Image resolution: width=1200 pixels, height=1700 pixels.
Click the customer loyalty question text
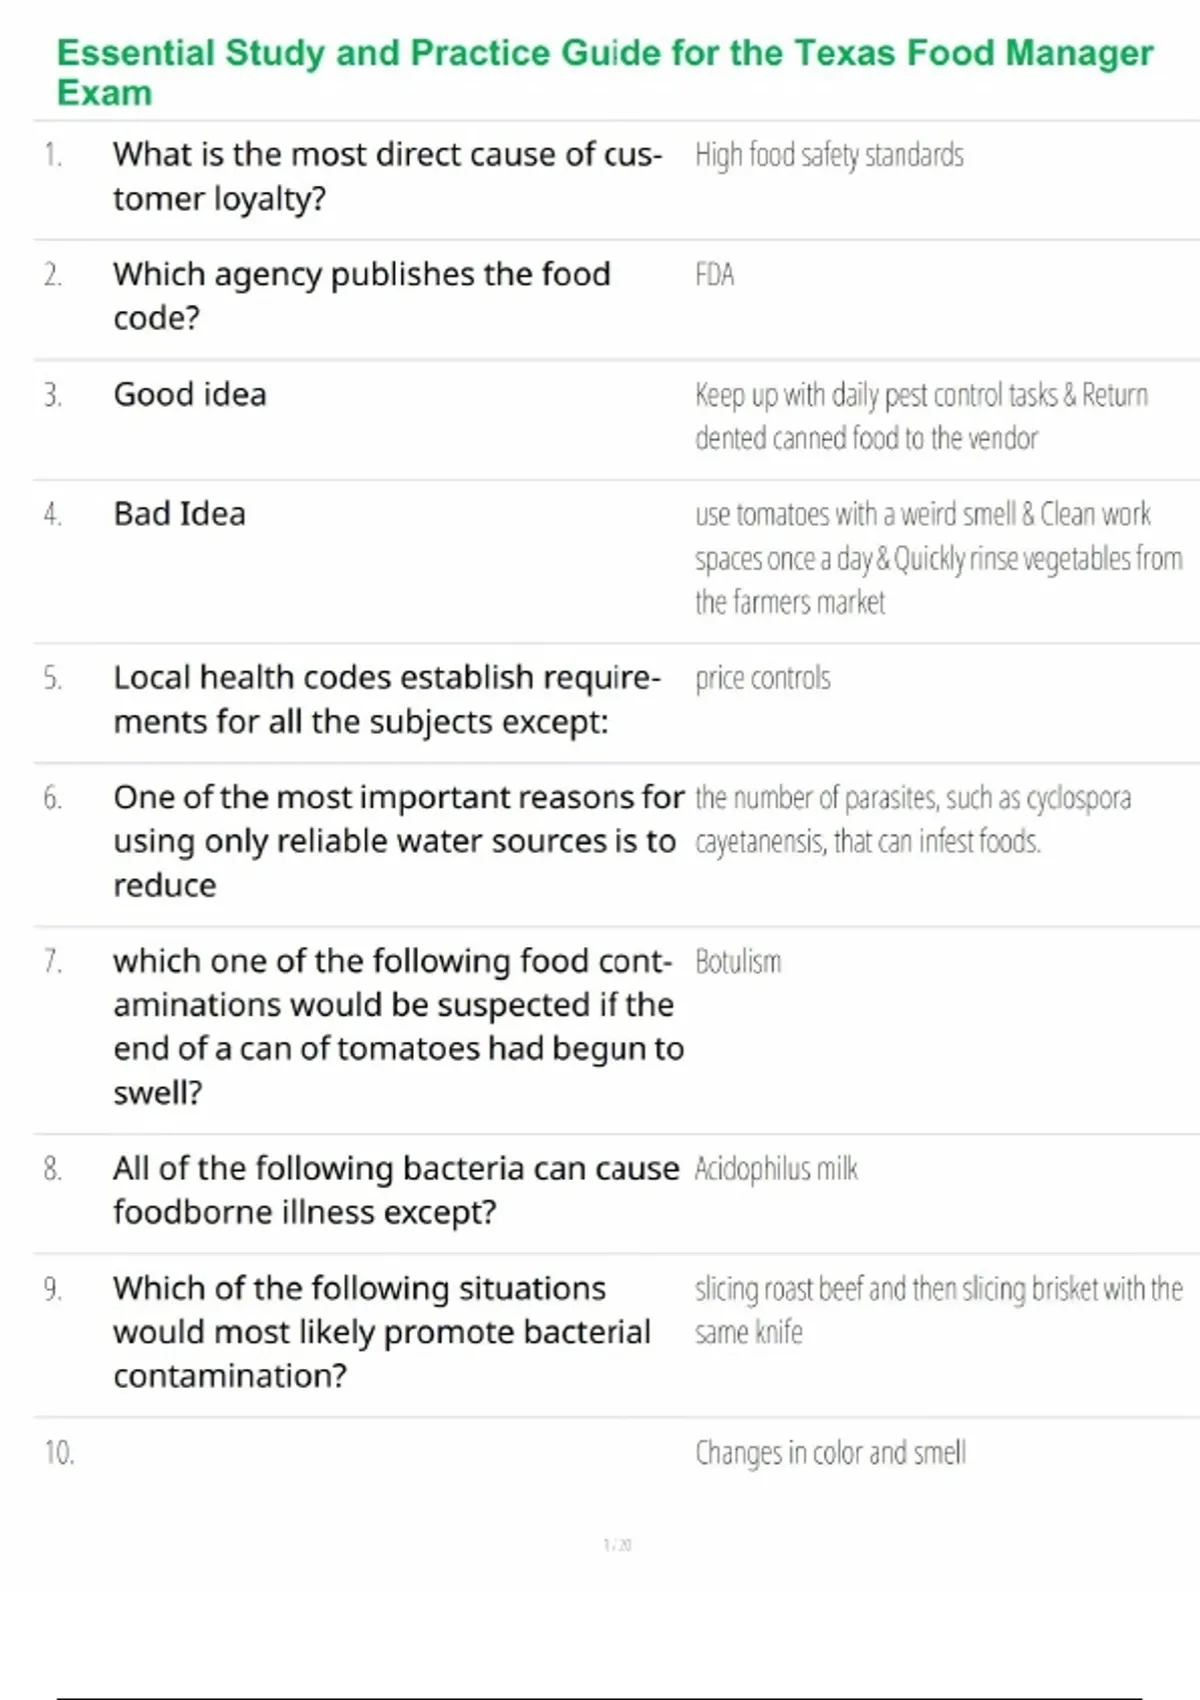386,176
